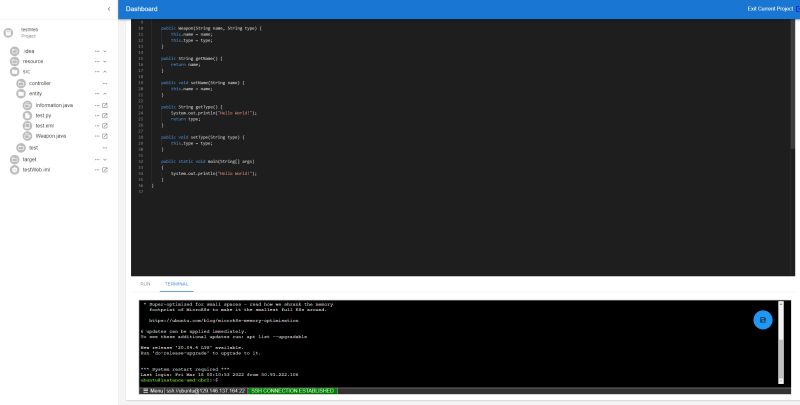Viewport: 800px width, 405px height.
Task: Open more options for src folder
Action: (97, 71)
